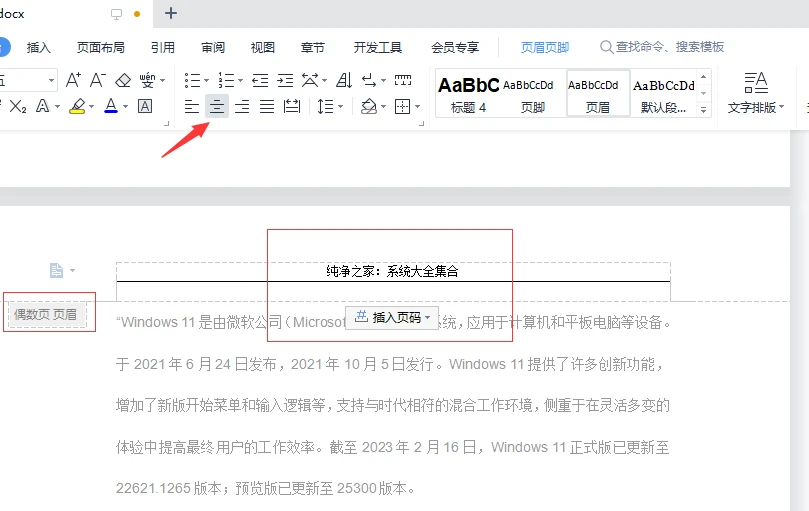Open the 引用 tab
Viewport: 809px width, 511px height.
(x=163, y=47)
